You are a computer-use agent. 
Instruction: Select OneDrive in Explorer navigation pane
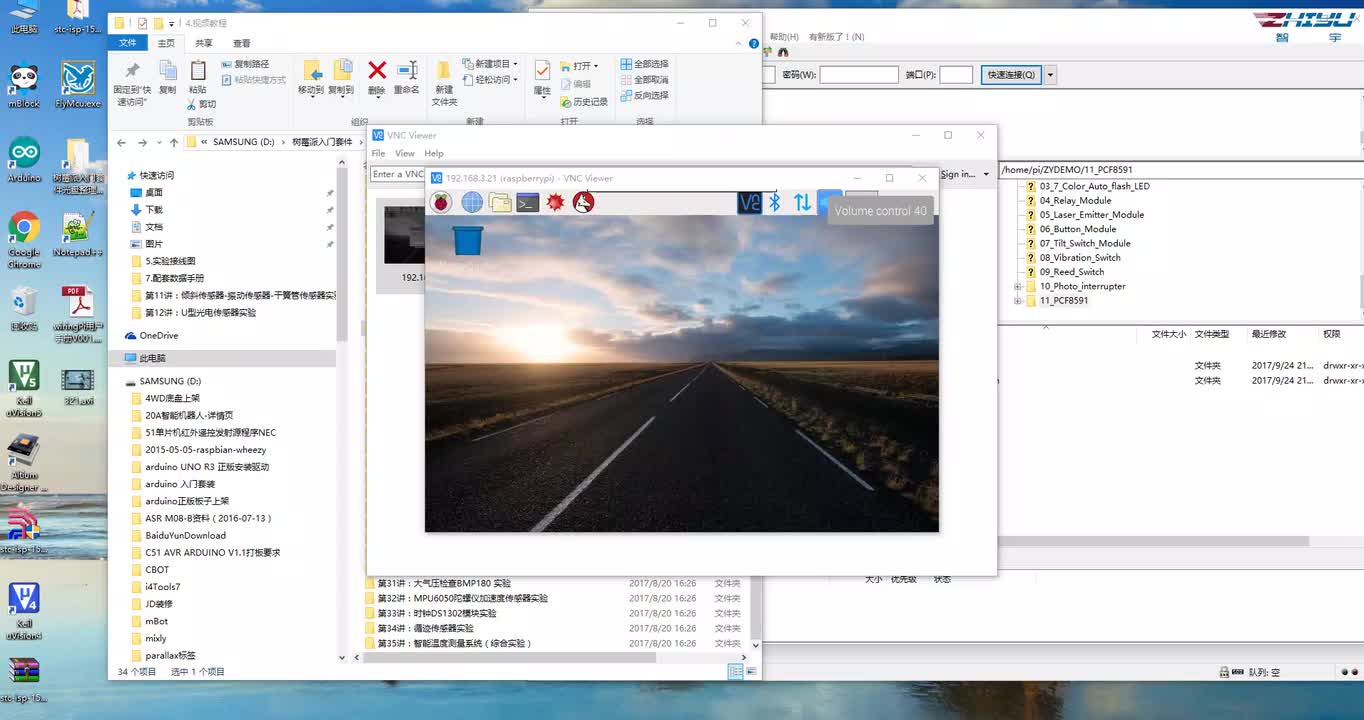[x=151, y=336]
